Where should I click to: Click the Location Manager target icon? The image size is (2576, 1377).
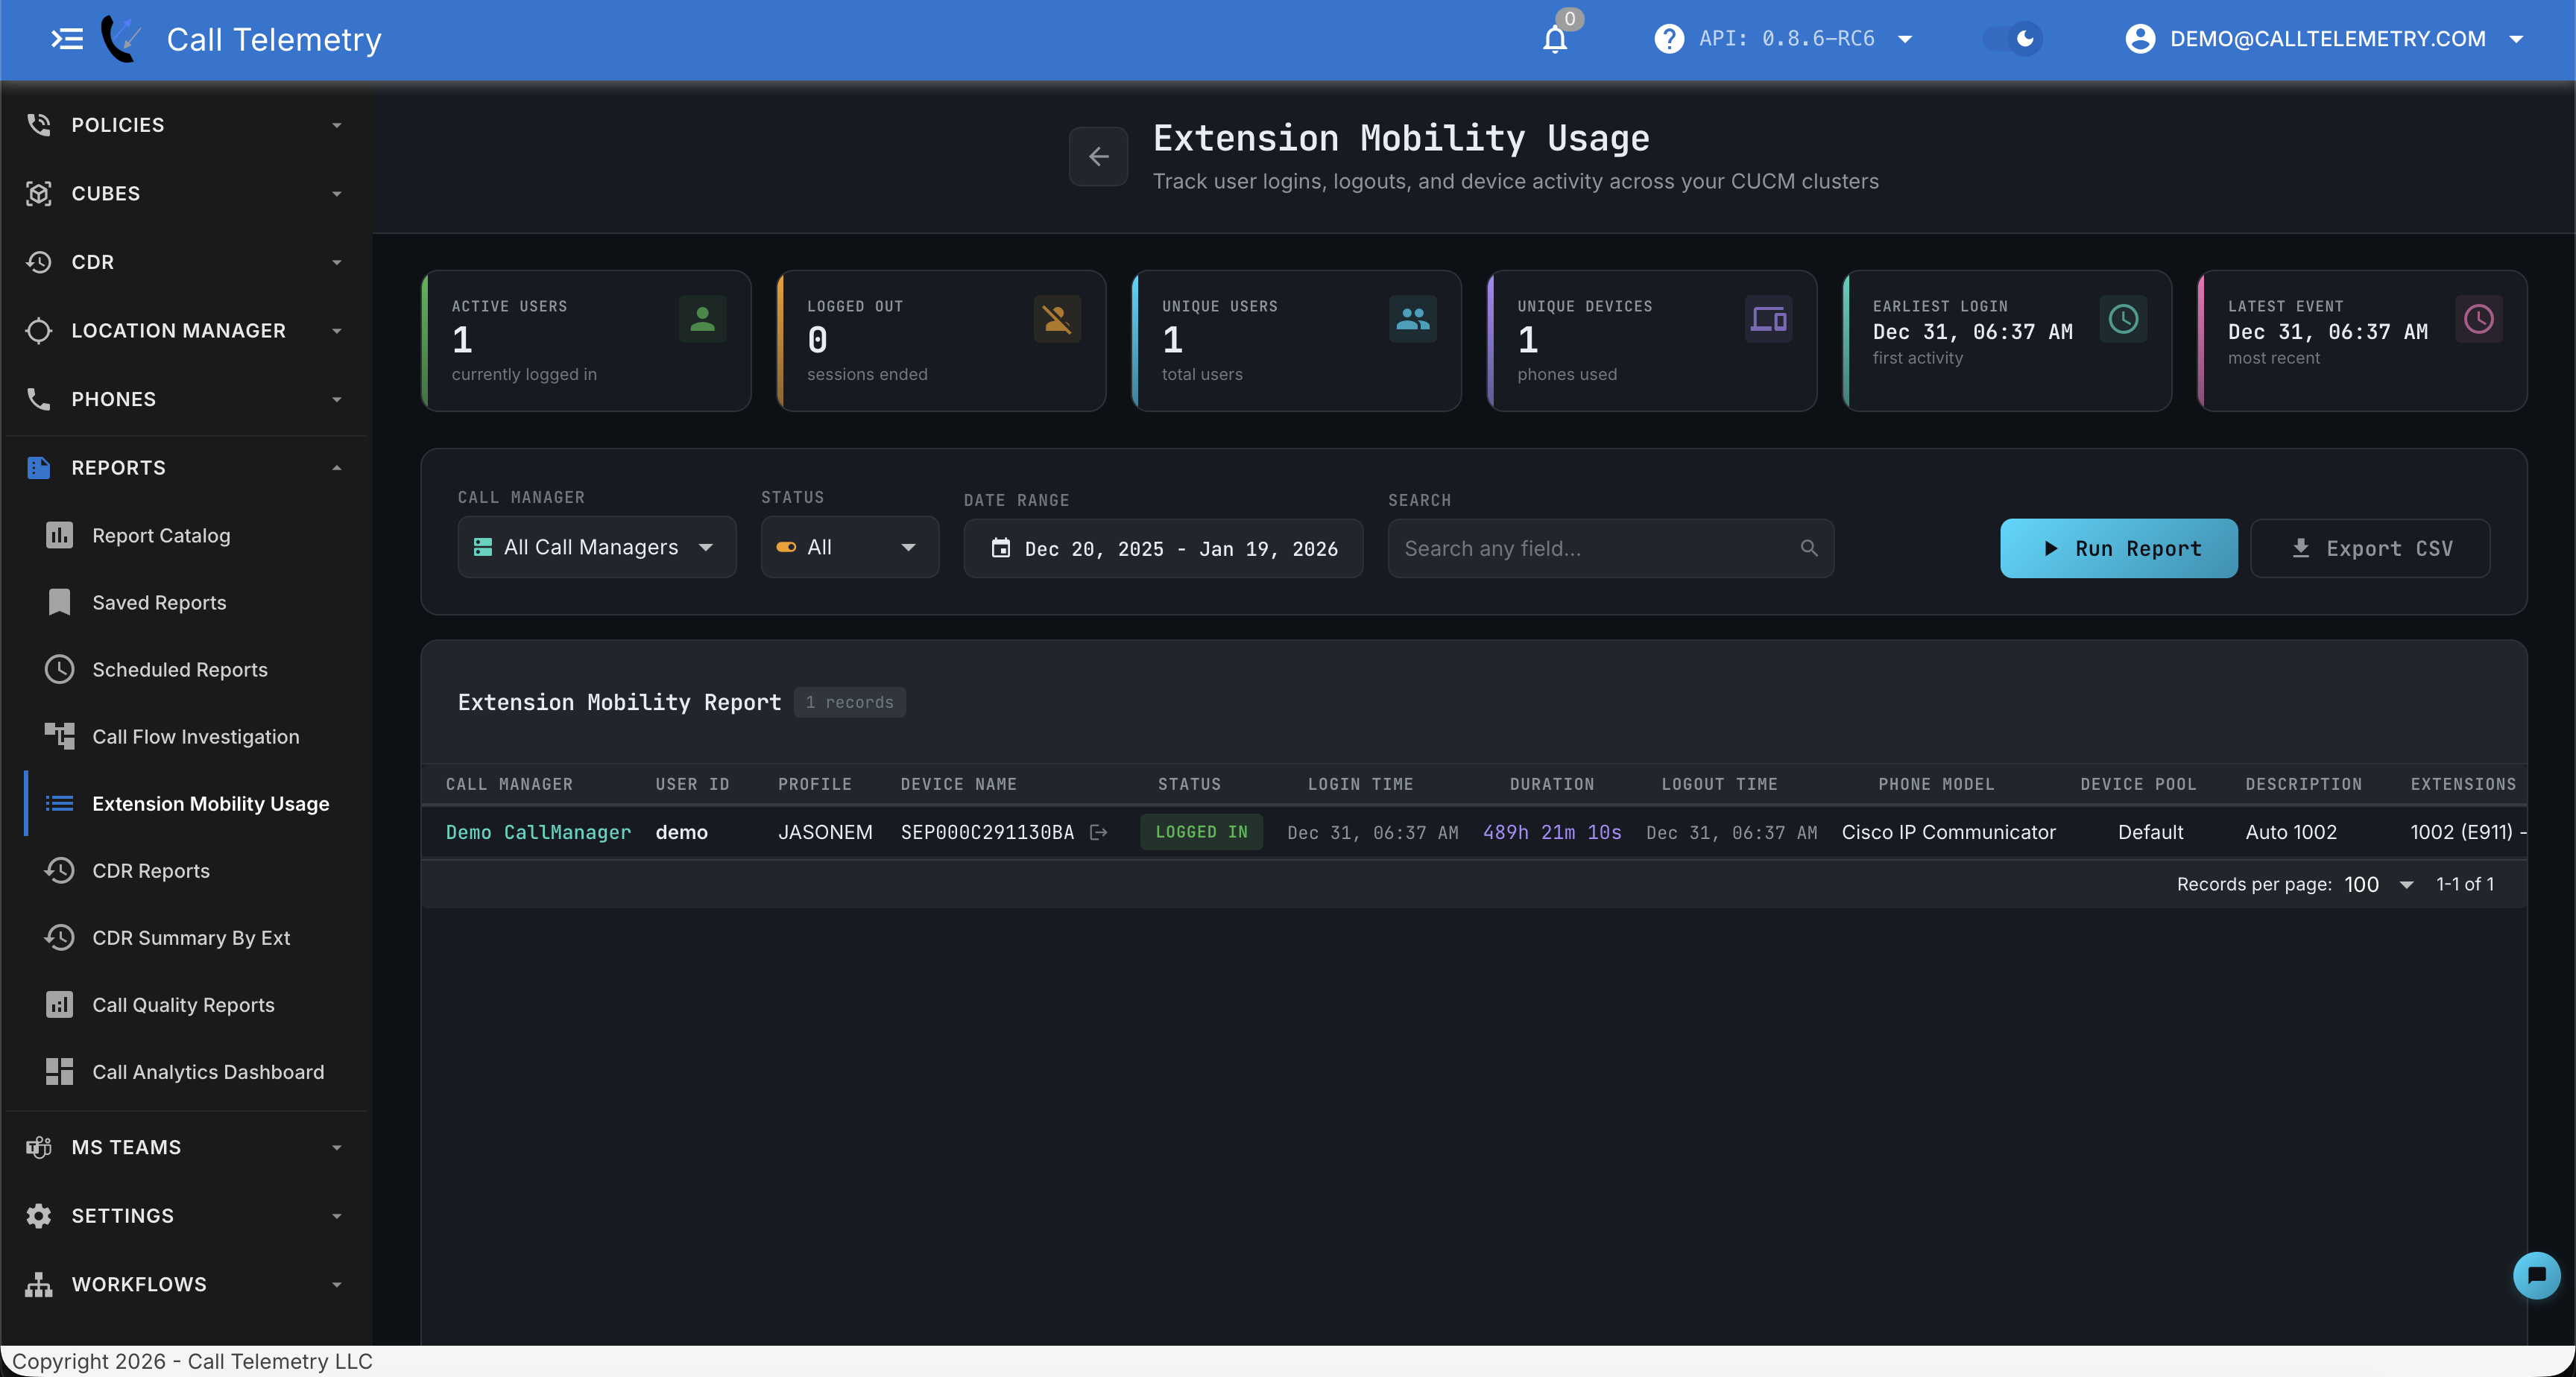(x=38, y=330)
